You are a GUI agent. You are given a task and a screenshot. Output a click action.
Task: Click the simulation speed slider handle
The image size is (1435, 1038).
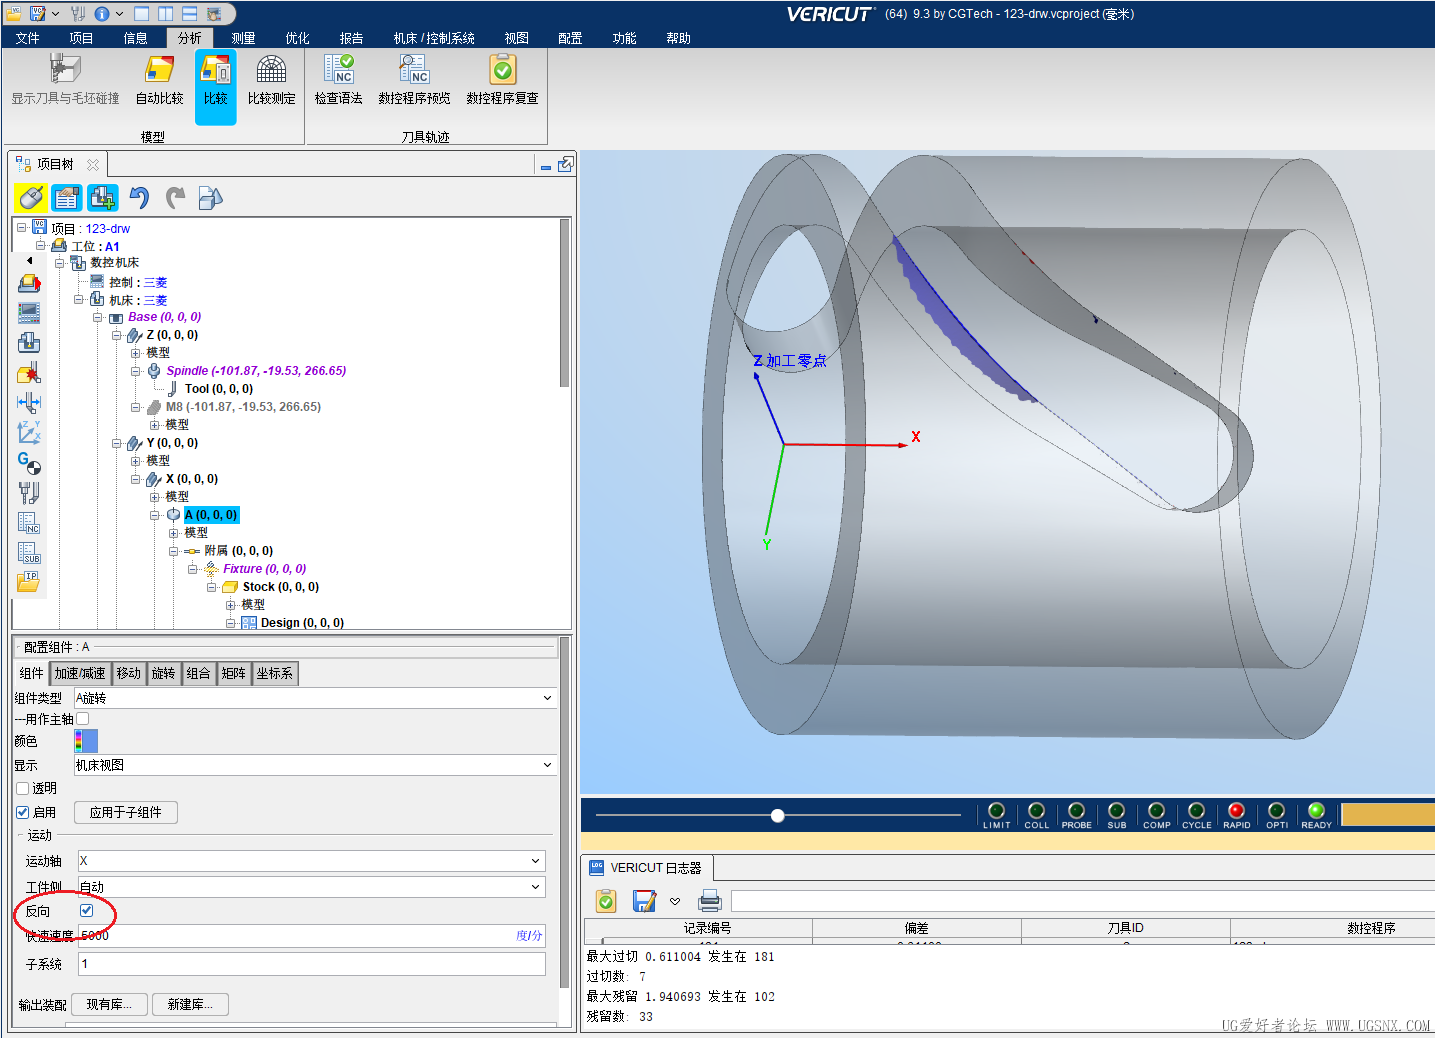click(x=778, y=816)
